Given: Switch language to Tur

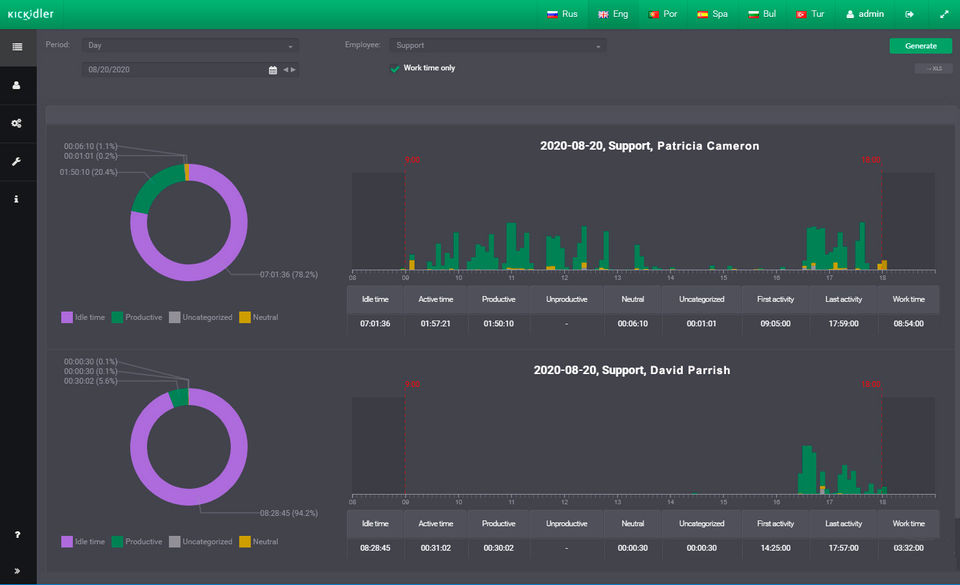Looking at the screenshot, I should (x=810, y=14).
